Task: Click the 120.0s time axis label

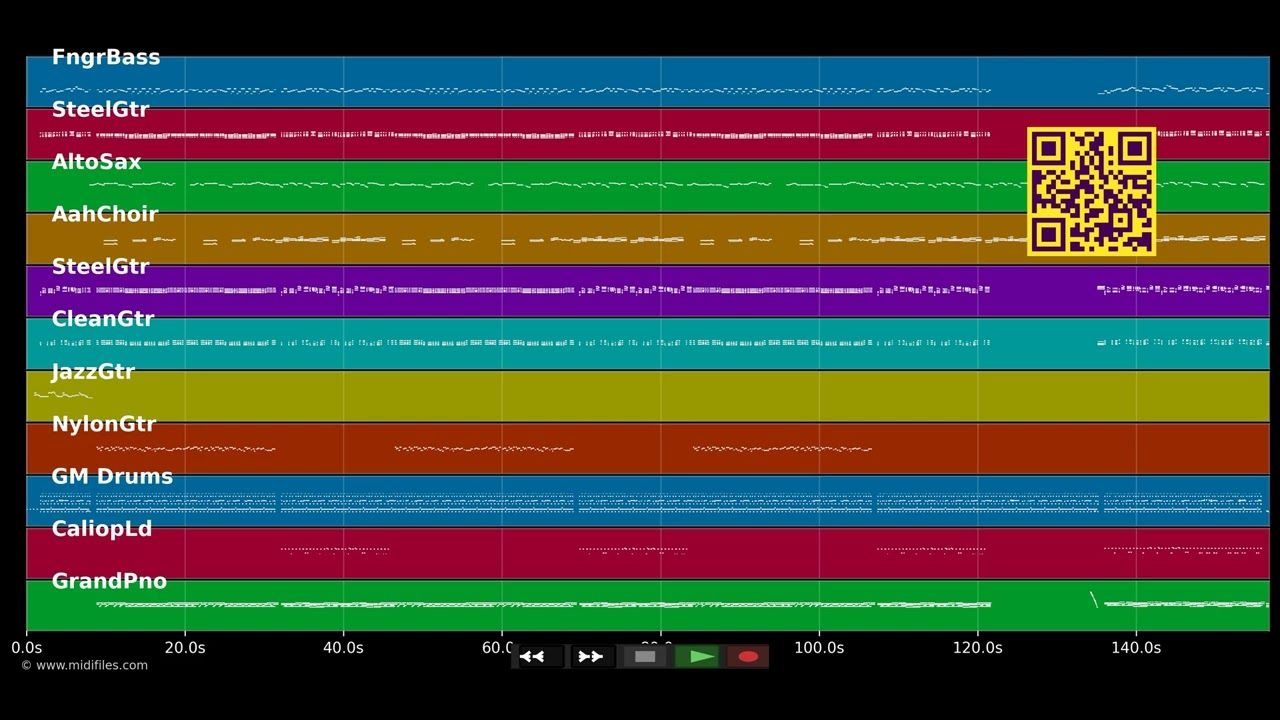Action: (977, 648)
